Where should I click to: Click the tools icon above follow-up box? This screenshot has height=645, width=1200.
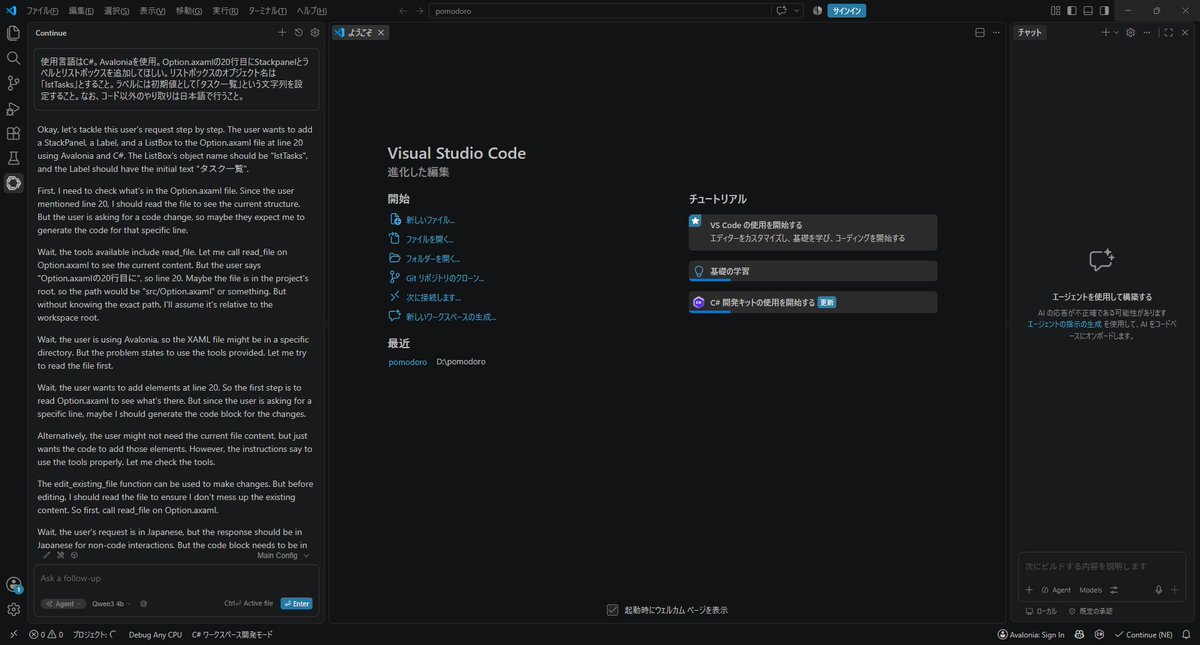point(60,555)
